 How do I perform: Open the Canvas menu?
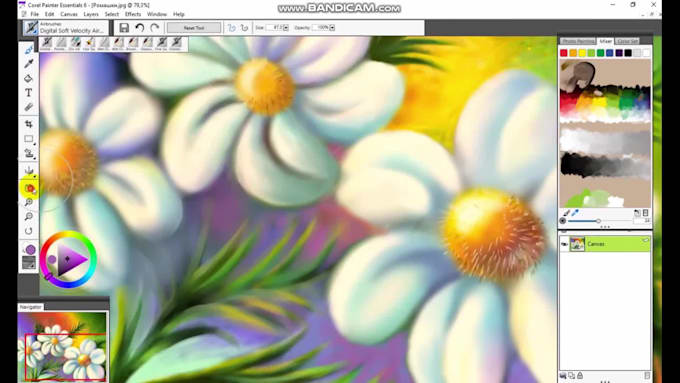tap(69, 14)
